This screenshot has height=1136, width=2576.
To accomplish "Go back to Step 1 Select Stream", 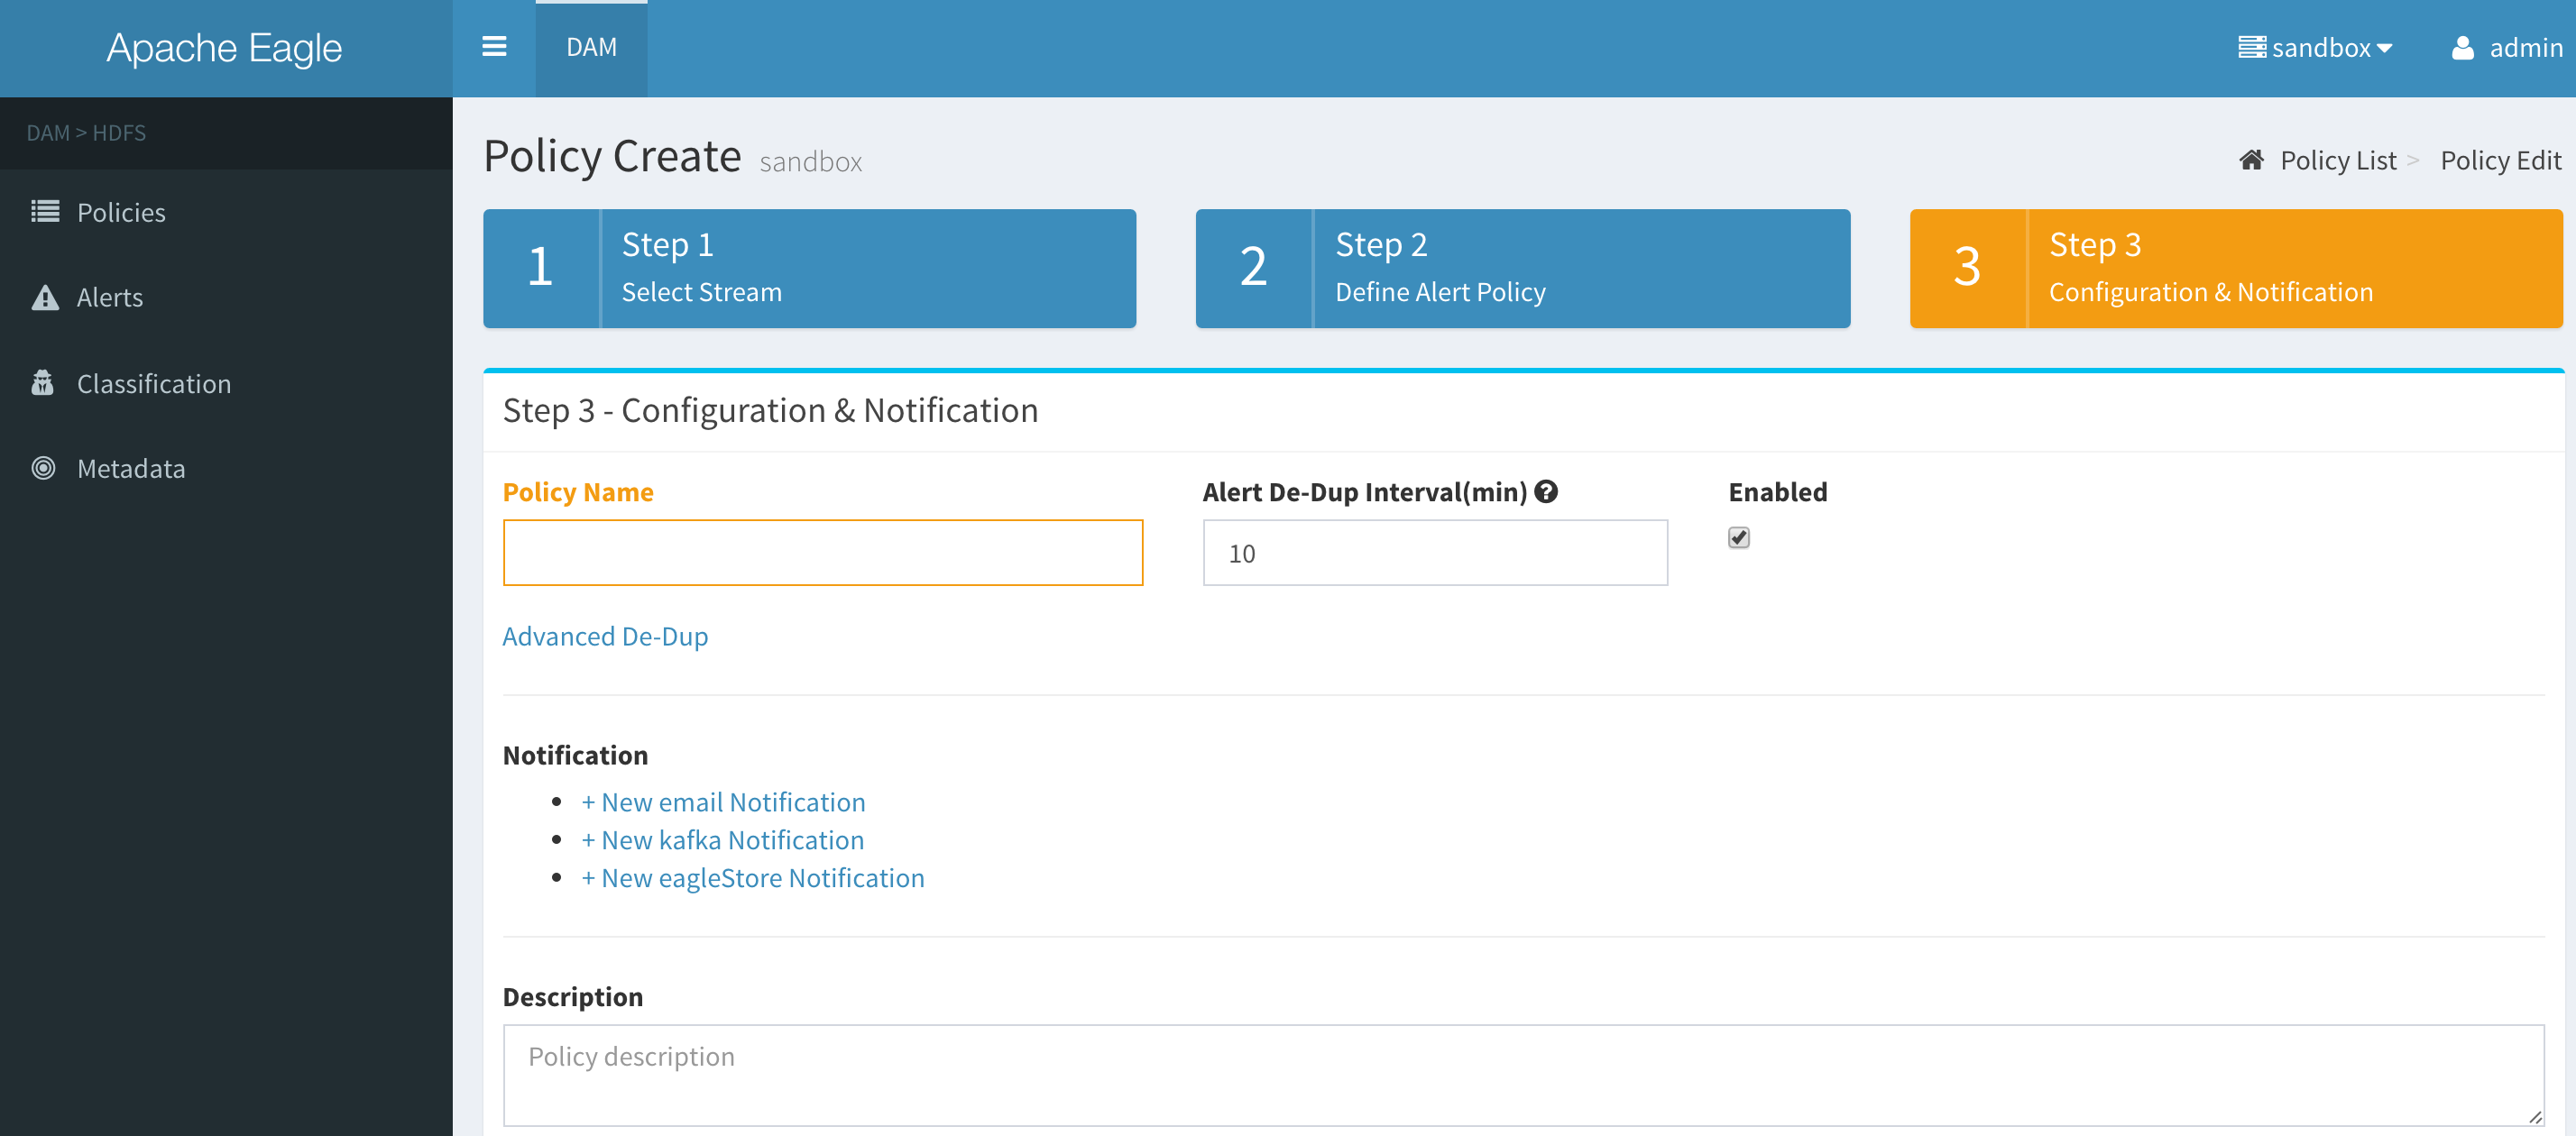I will (x=809, y=268).
